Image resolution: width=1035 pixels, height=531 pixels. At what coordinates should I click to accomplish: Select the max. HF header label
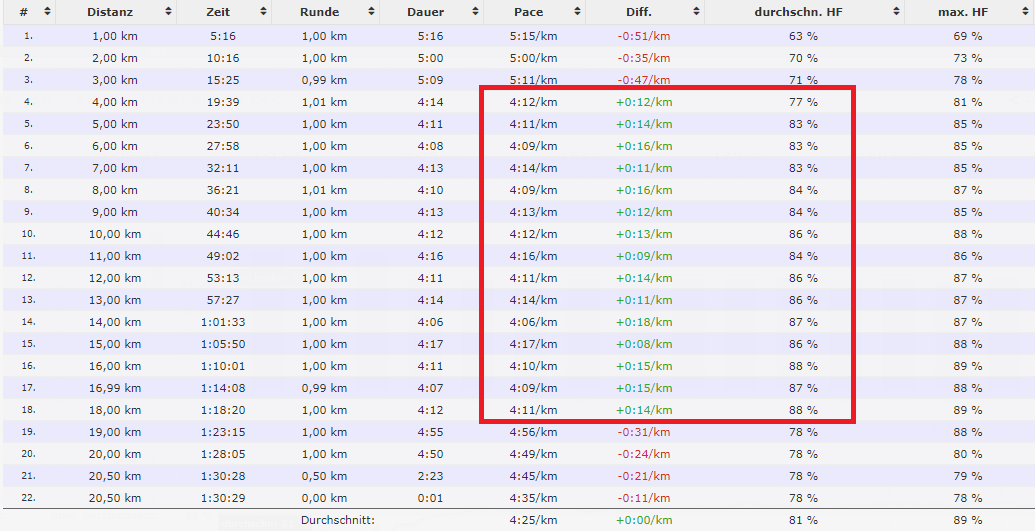tap(967, 12)
